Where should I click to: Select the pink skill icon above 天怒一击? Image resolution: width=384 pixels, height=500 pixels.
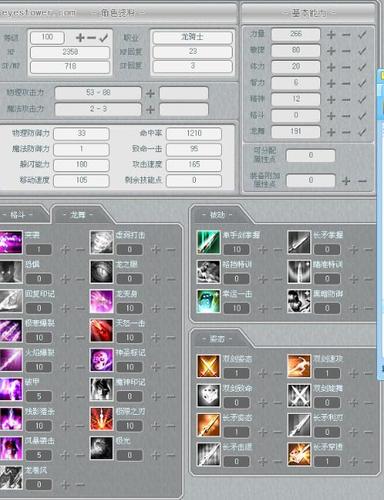coord(101,301)
